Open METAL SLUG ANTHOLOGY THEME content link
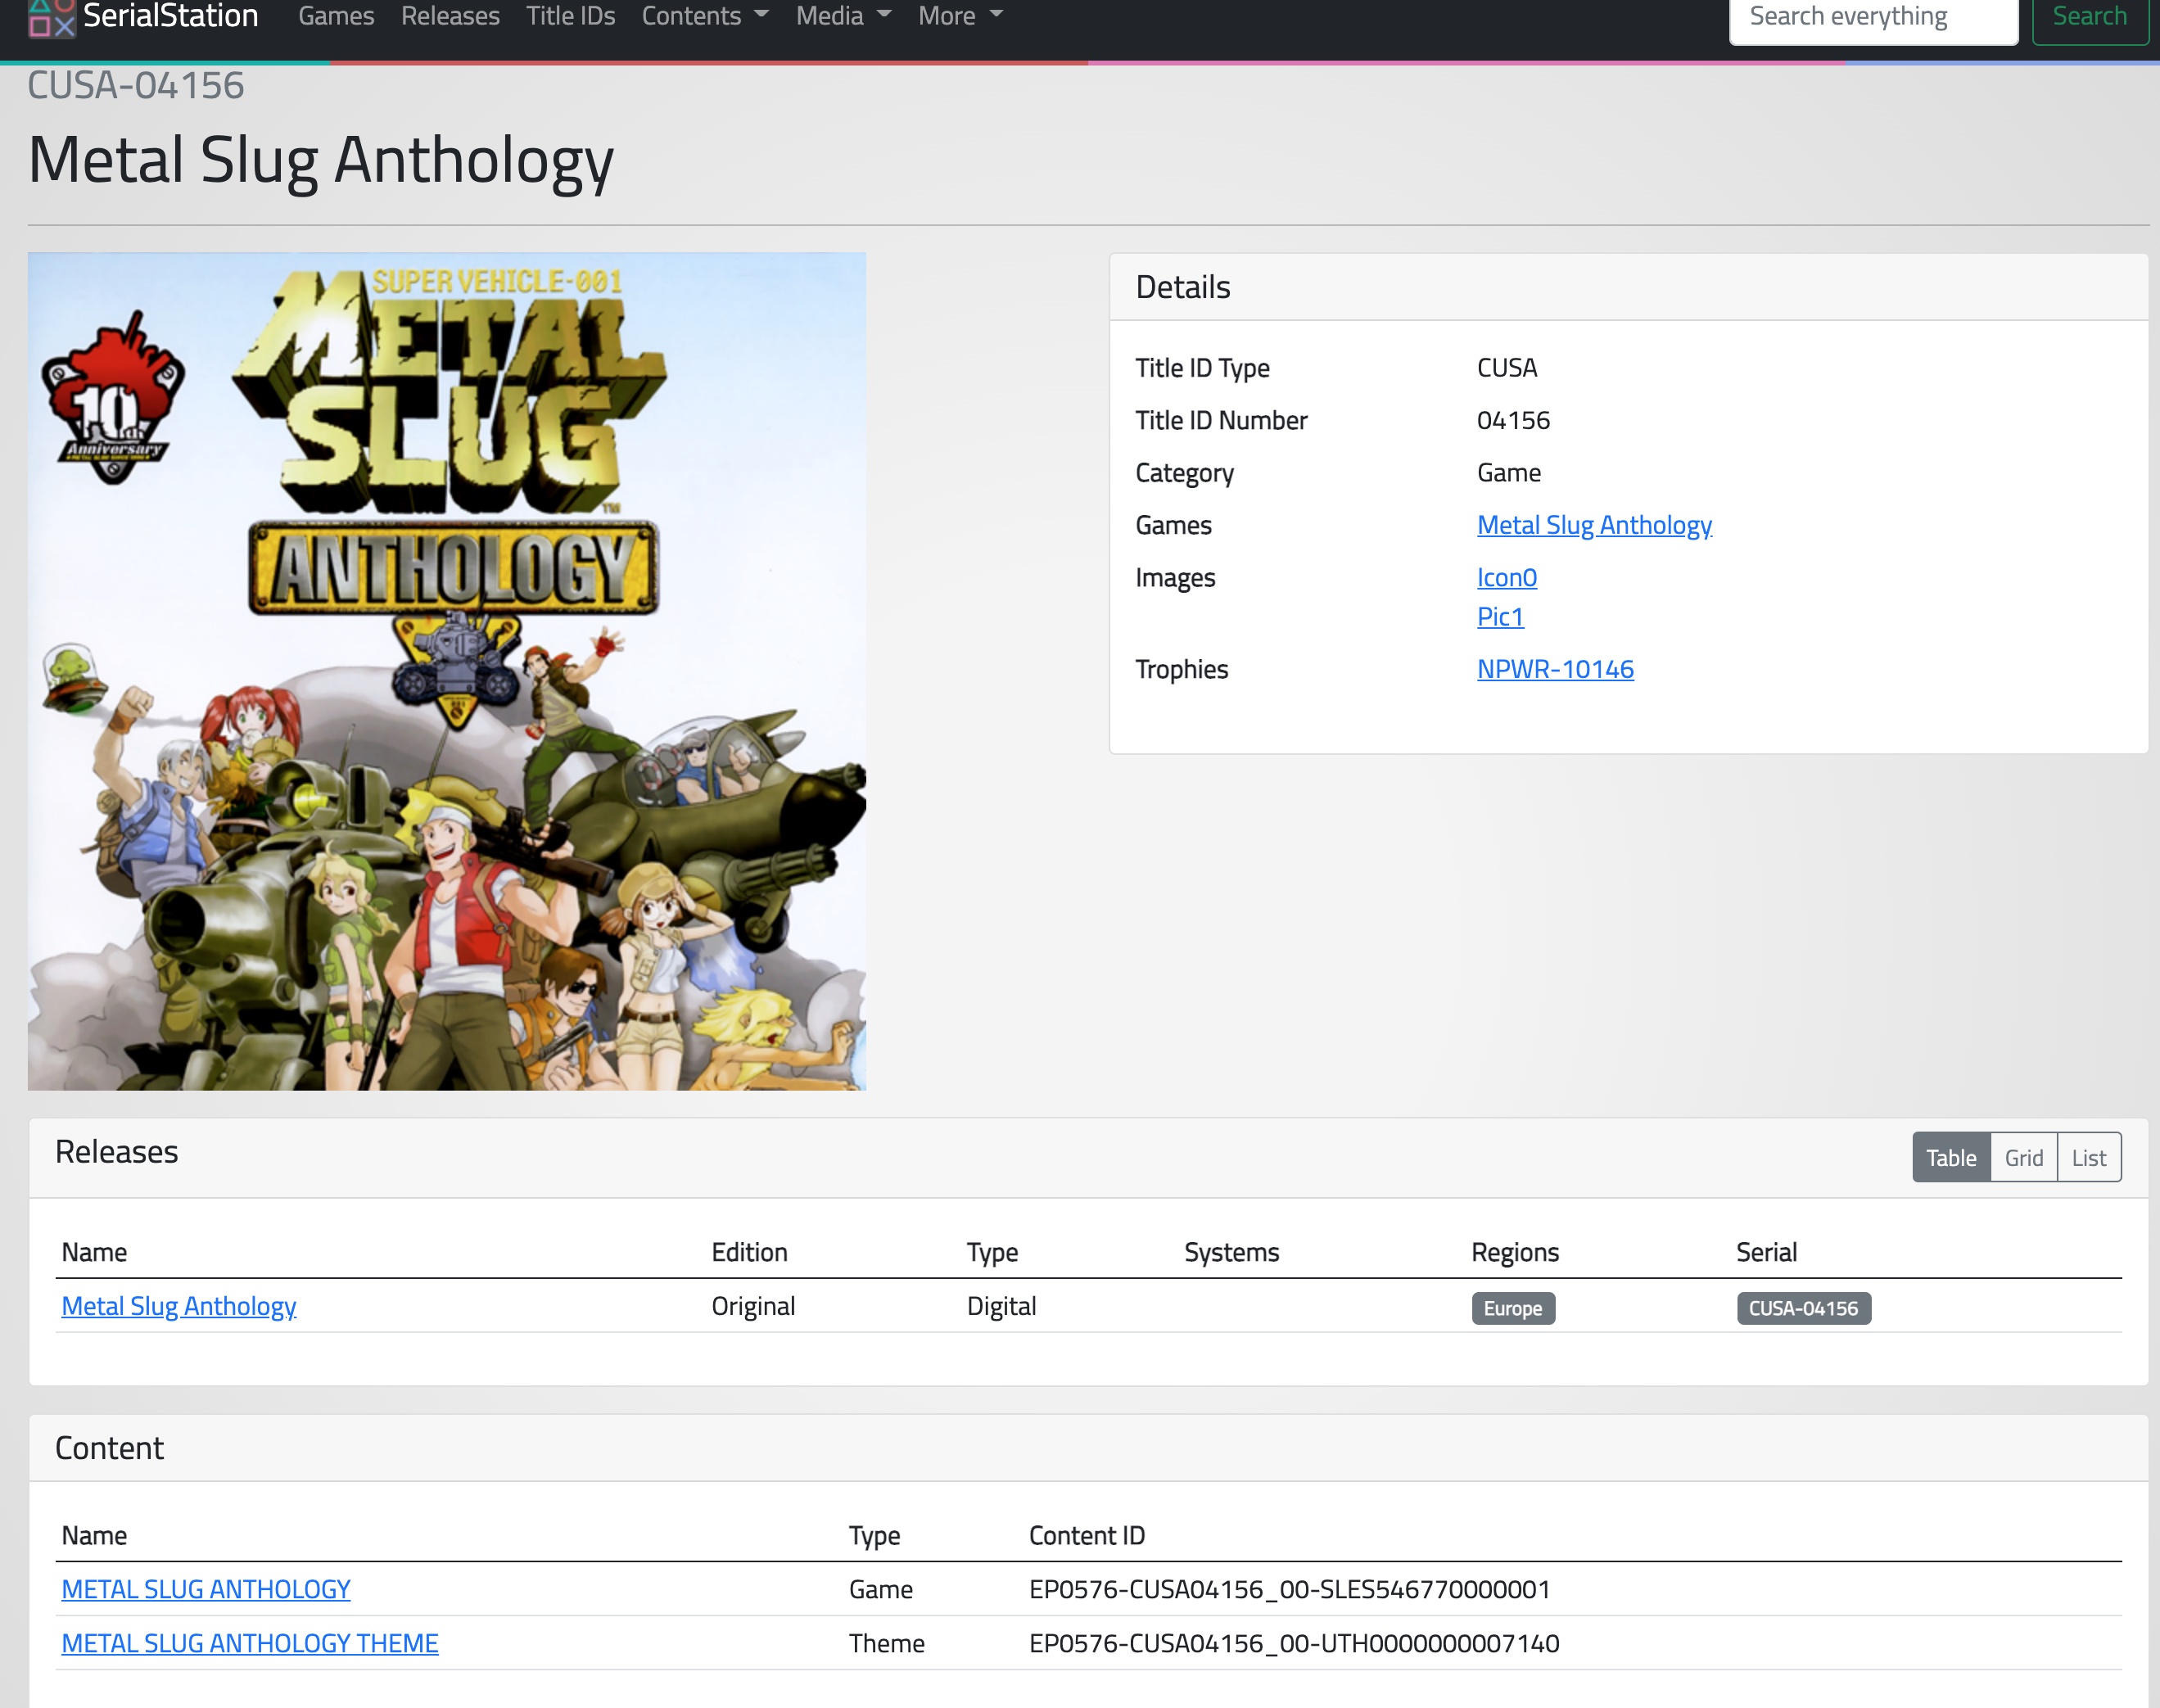Screen dimensions: 2160x1708 tap(250, 1643)
